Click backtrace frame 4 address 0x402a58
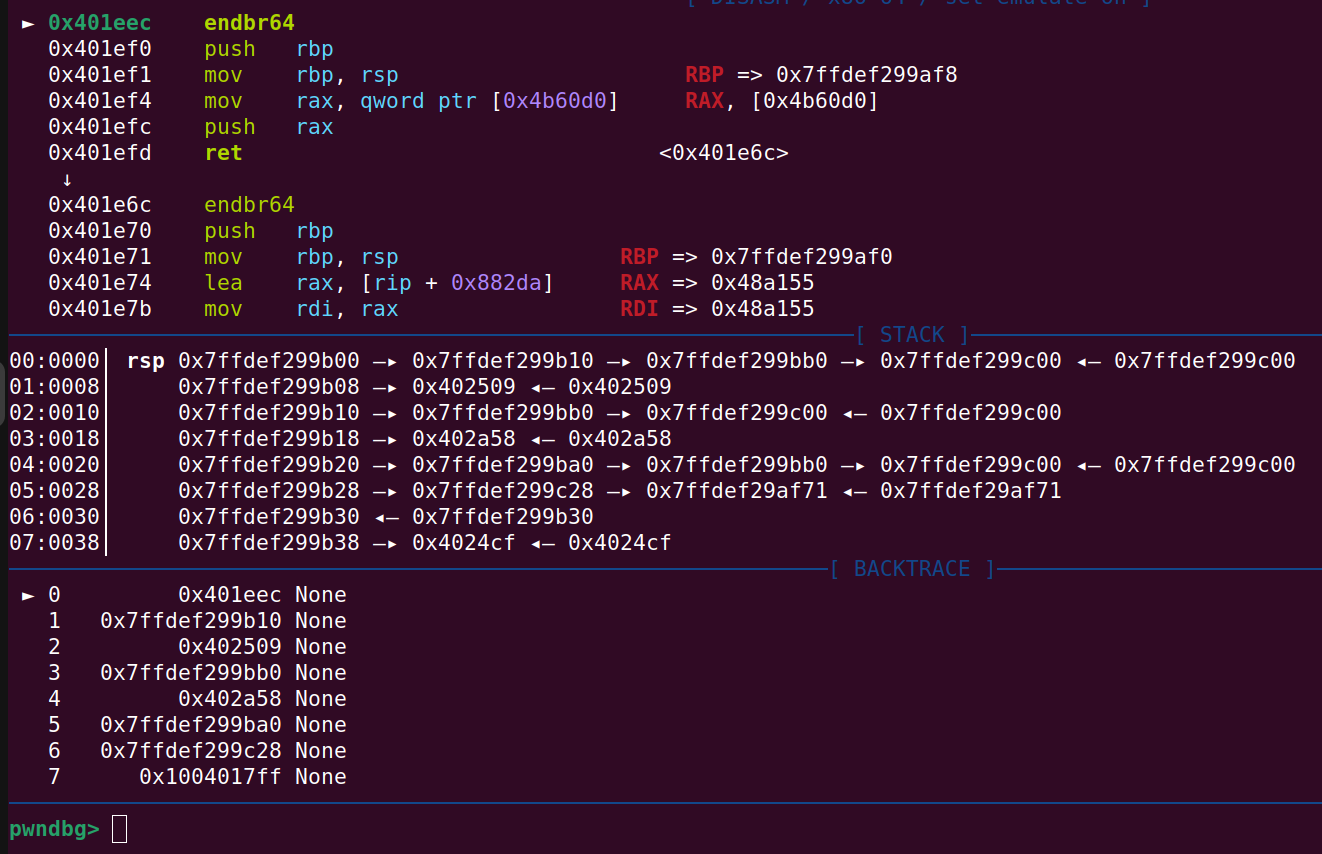The height and width of the screenshot is (854, 1322). (x=229, y=699)
